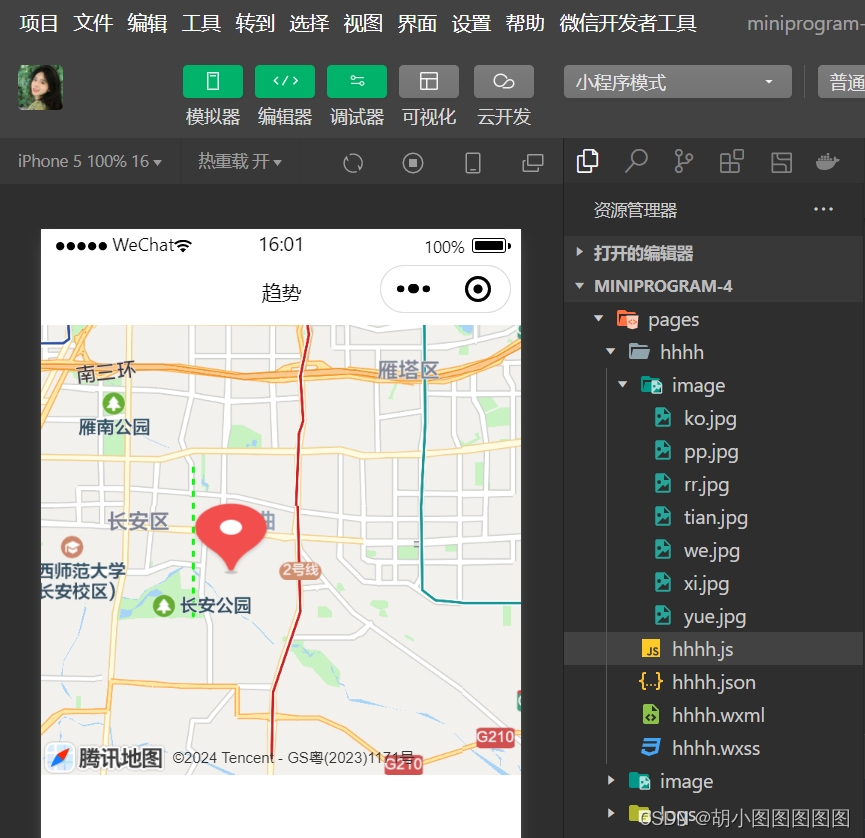
Task: Click the refresh simulator icon
Action: pyautogui.click(x=353, y=163)
